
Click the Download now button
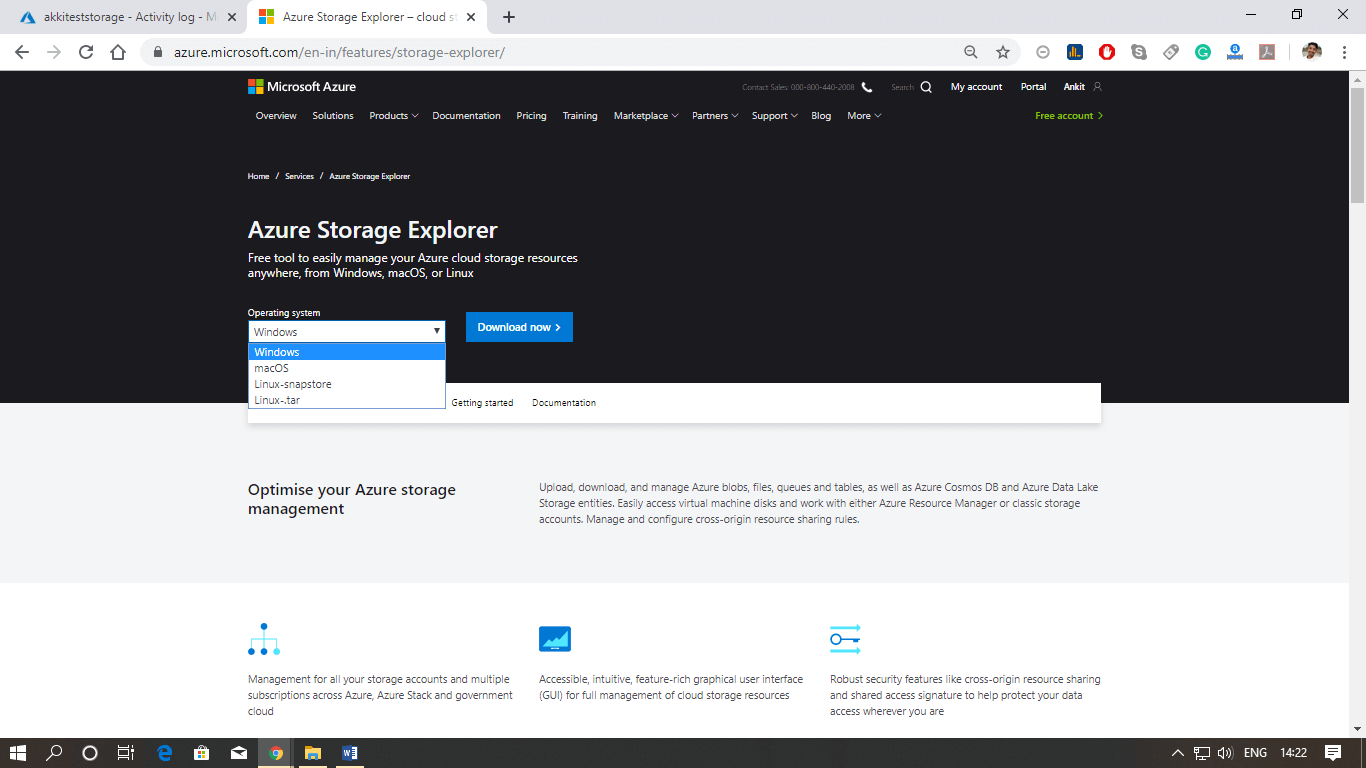(519, 327)
